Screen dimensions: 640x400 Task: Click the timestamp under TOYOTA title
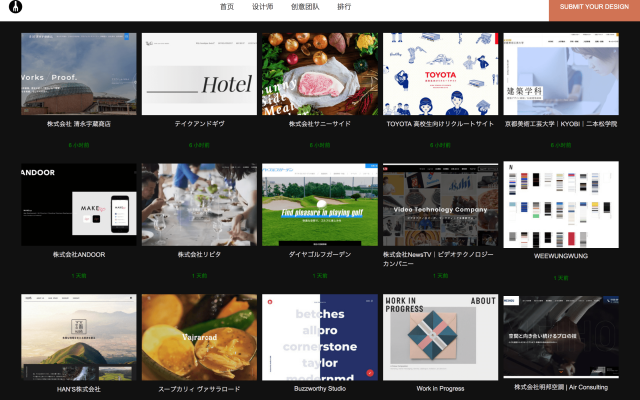pyautogui.click(x=440, y=145)
